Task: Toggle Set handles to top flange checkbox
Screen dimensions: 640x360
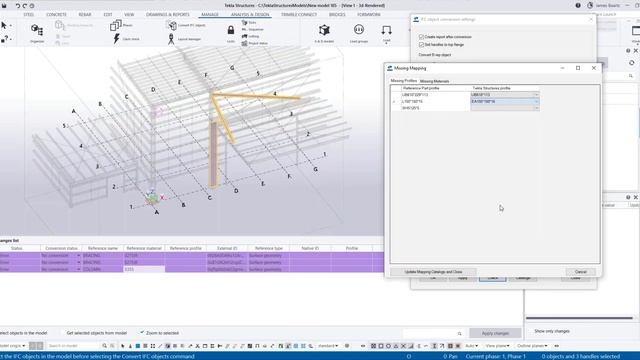Action: (x=421, y=44)
